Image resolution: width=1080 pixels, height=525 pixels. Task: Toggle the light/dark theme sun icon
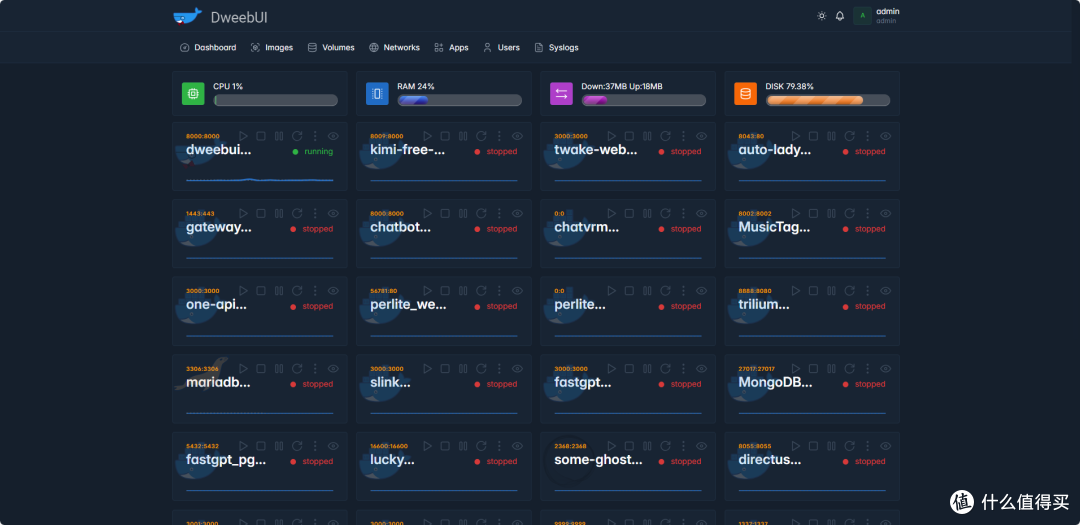822,16
